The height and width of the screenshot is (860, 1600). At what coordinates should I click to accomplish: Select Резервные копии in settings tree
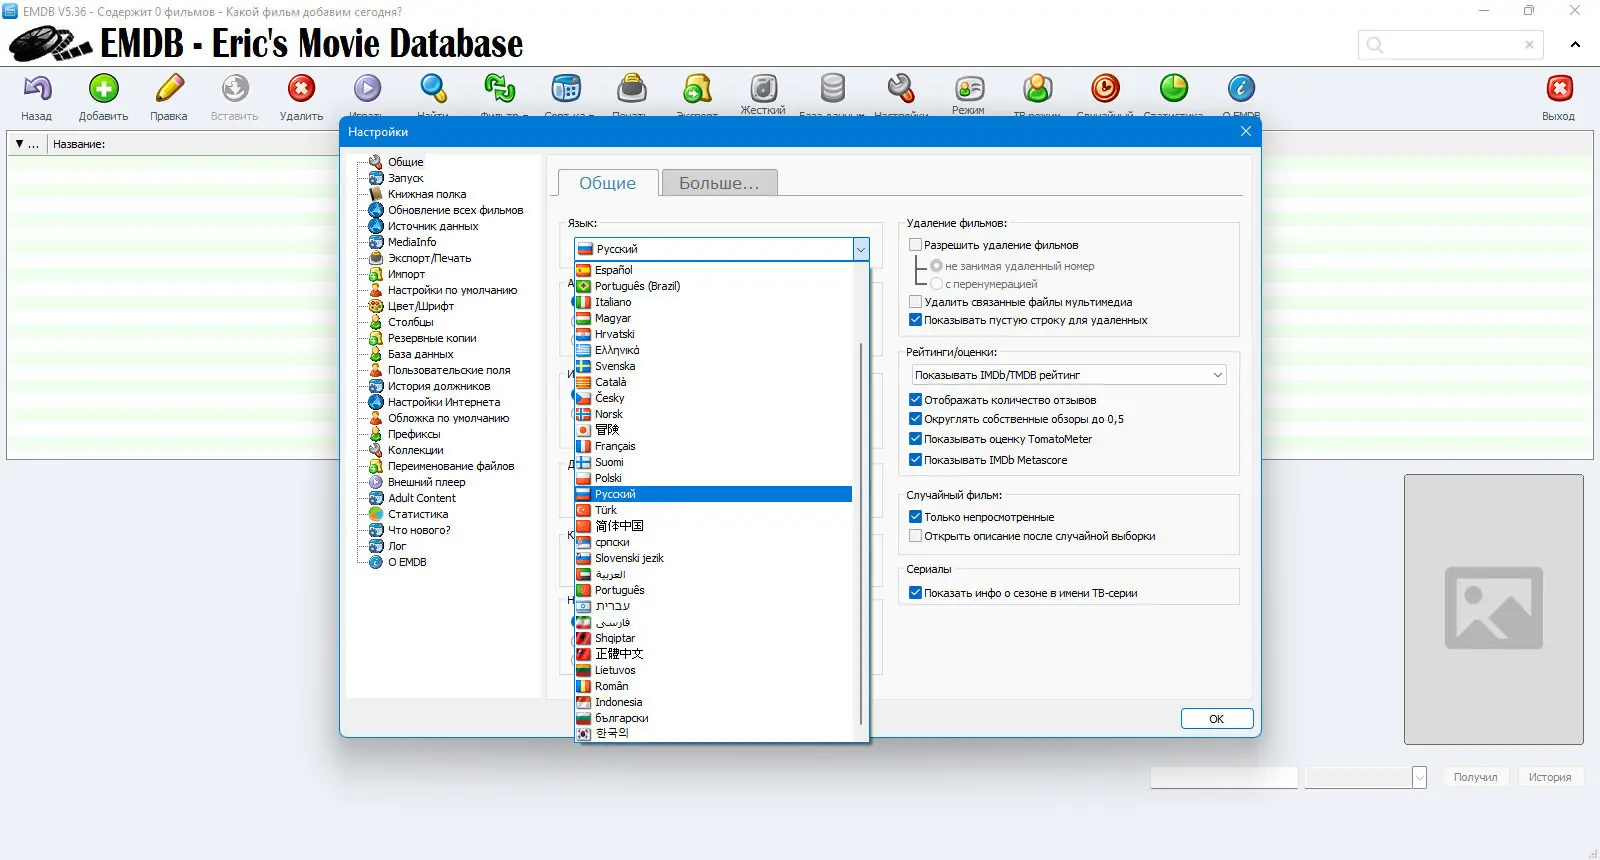pyautogui.click(x=432, y=338)
